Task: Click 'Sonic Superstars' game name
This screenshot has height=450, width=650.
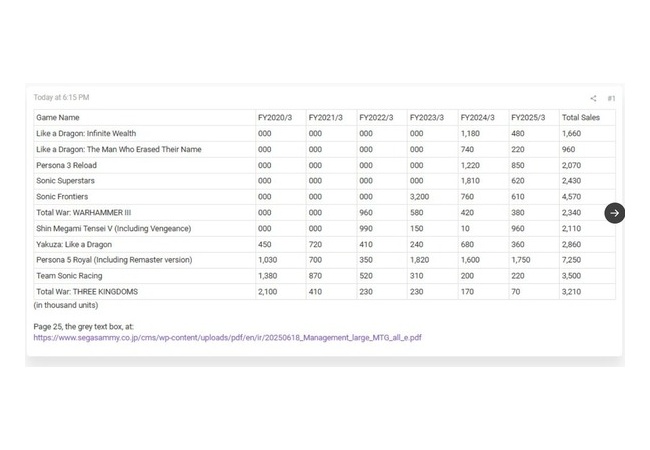Action: pos(65,181)
